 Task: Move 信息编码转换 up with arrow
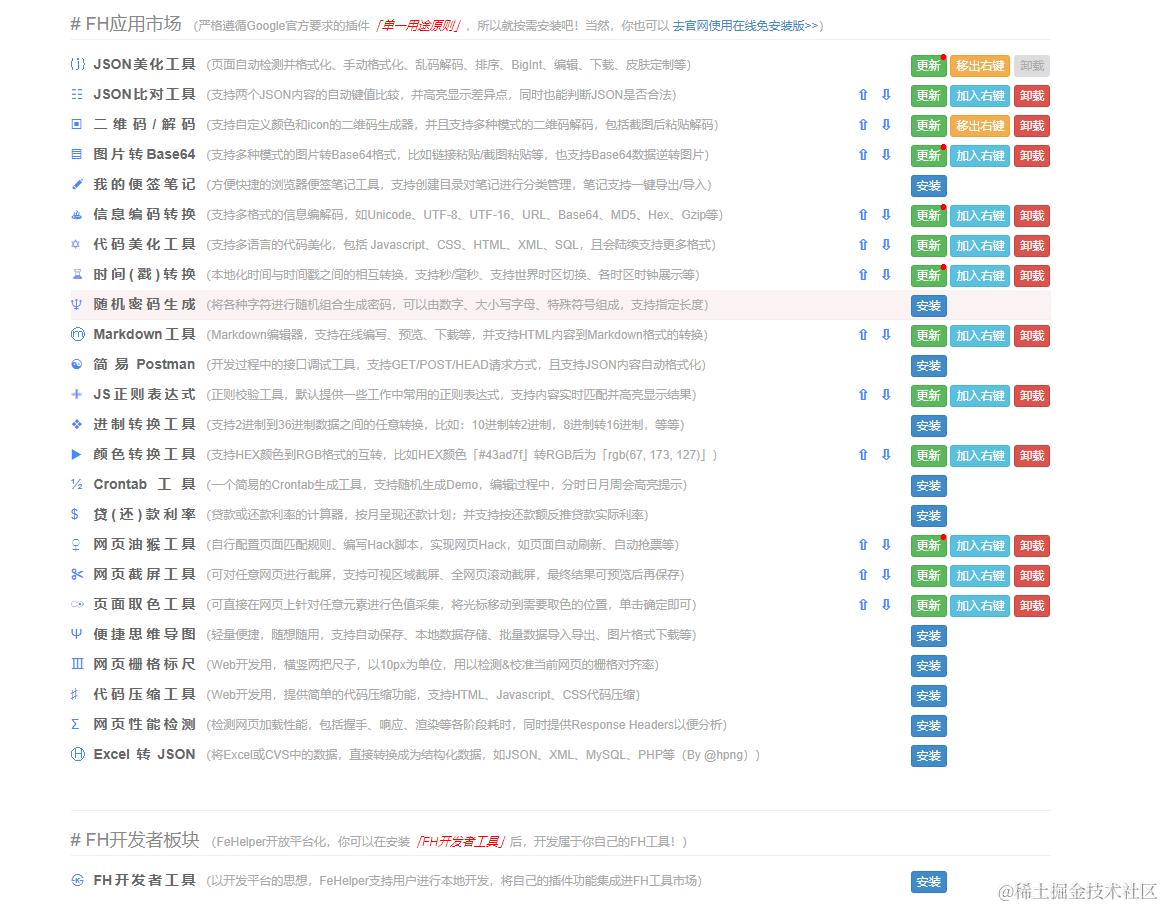tap(863, 215)
